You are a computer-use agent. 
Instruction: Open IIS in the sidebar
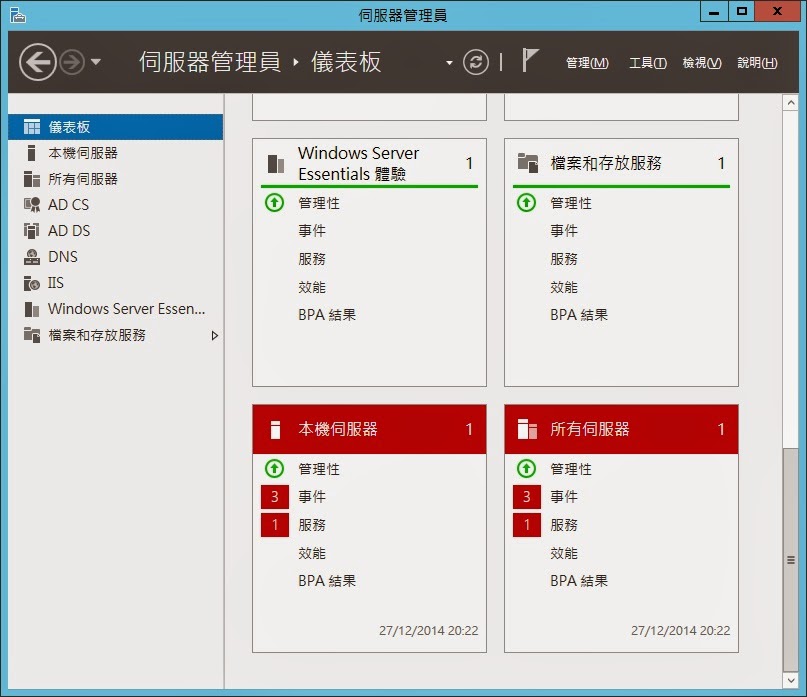(x=116, y=283)
